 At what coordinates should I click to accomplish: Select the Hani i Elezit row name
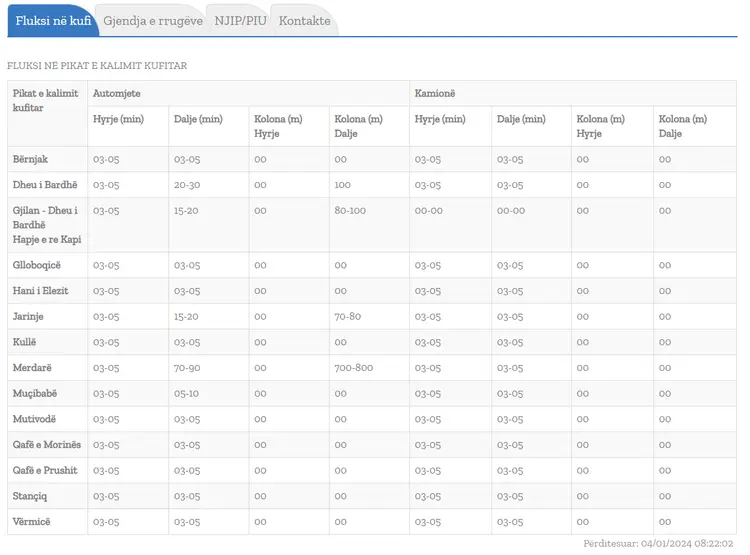tap(41, 290)
